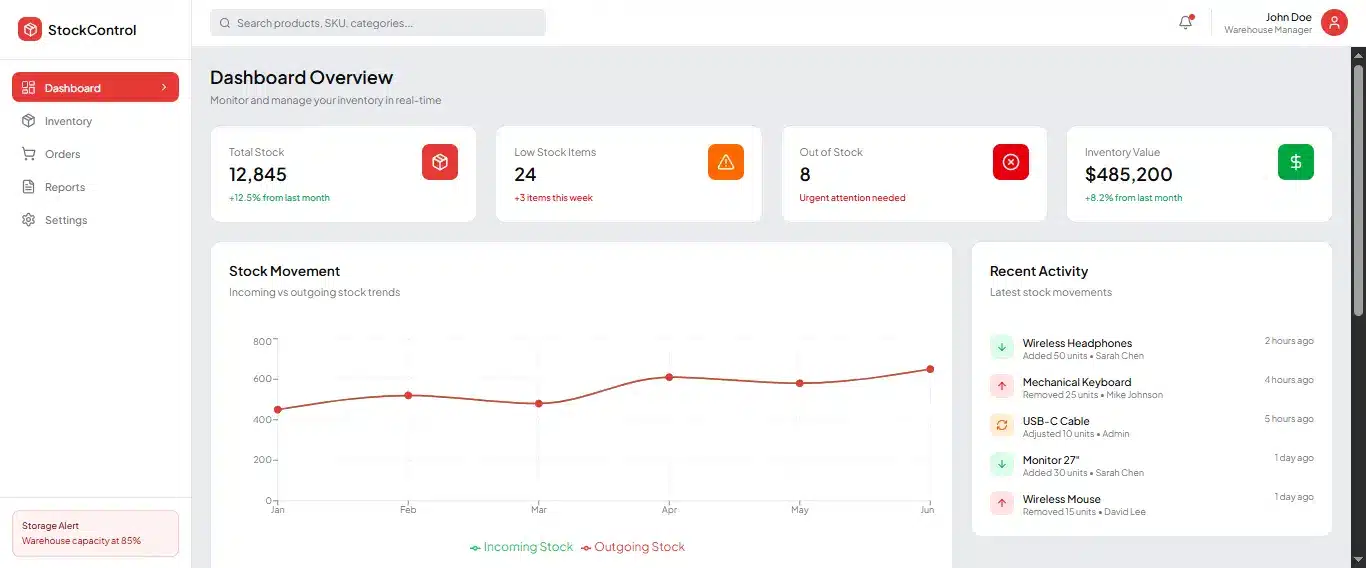Expand the Dashboard chevron arrow in sidebar

[164, 88]
